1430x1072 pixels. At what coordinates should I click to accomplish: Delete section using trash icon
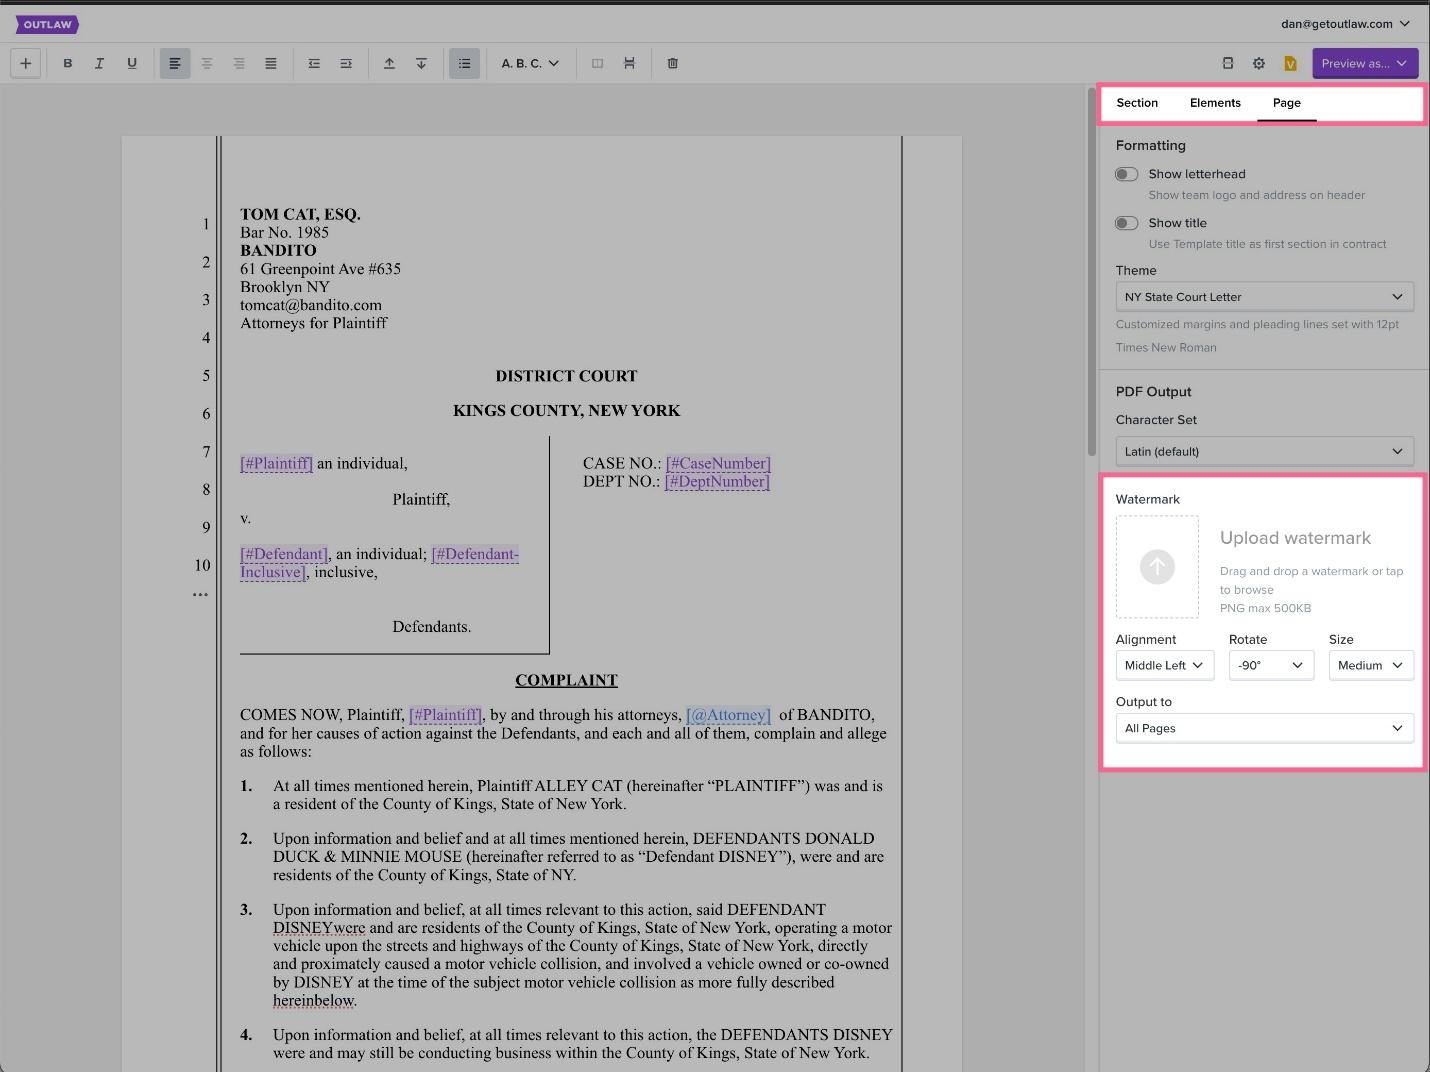[x=672, y=63]
